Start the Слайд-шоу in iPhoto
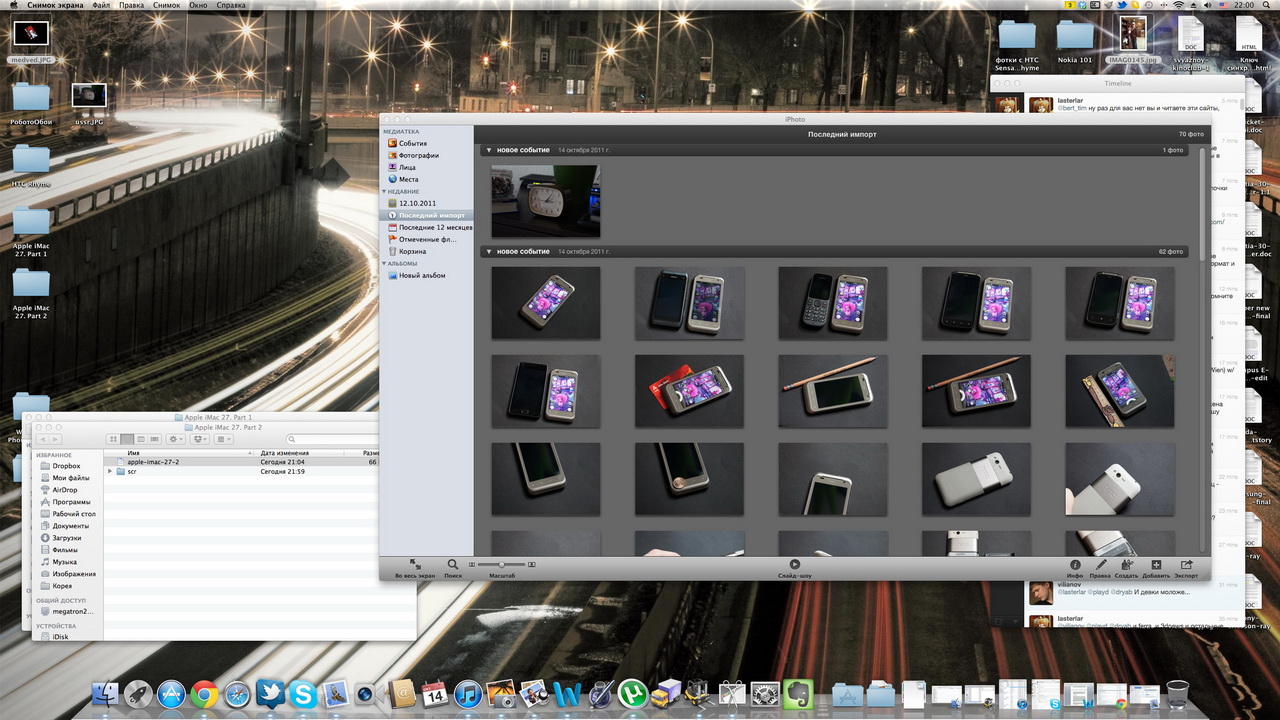This screenshot has width=1280, height=720. [x=795, y=568]
